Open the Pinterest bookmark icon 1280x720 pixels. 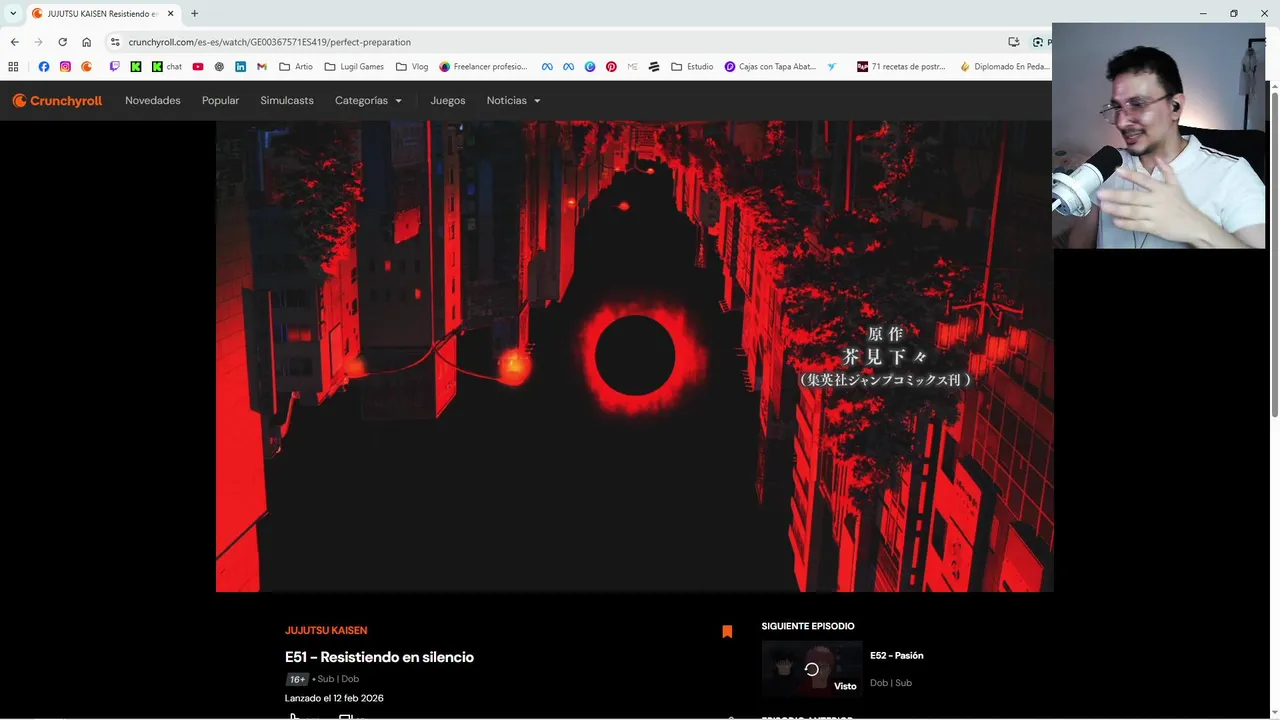tap(611, 67)
